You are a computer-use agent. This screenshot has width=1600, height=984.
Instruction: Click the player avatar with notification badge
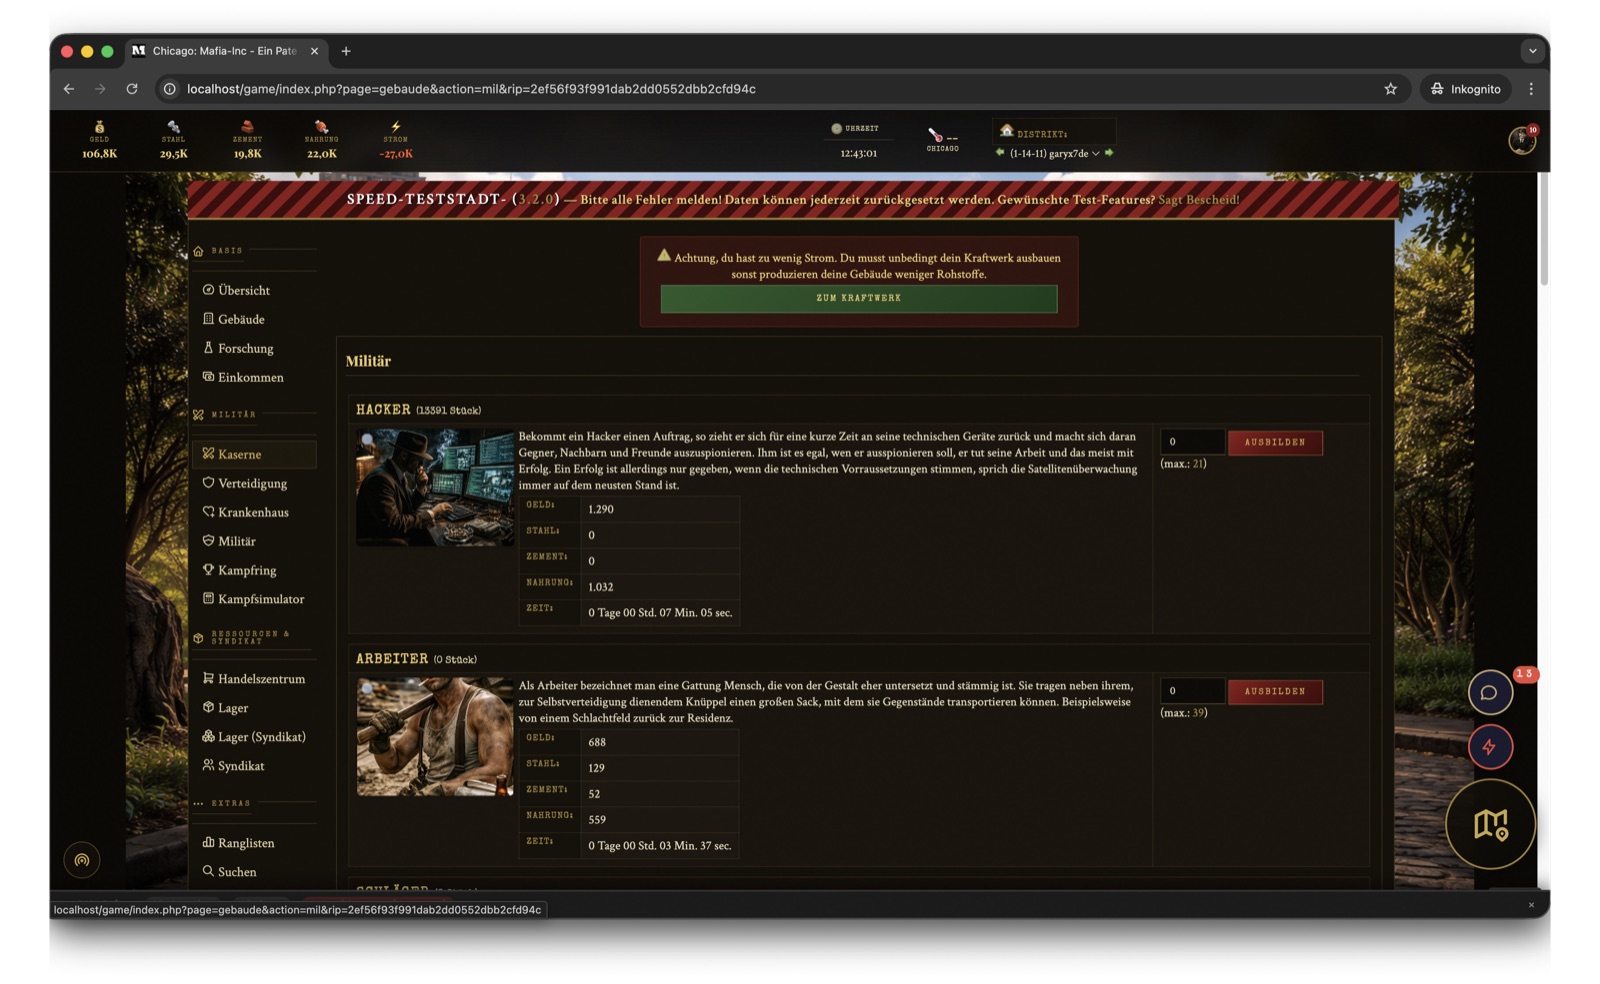tap(1522, 140)
